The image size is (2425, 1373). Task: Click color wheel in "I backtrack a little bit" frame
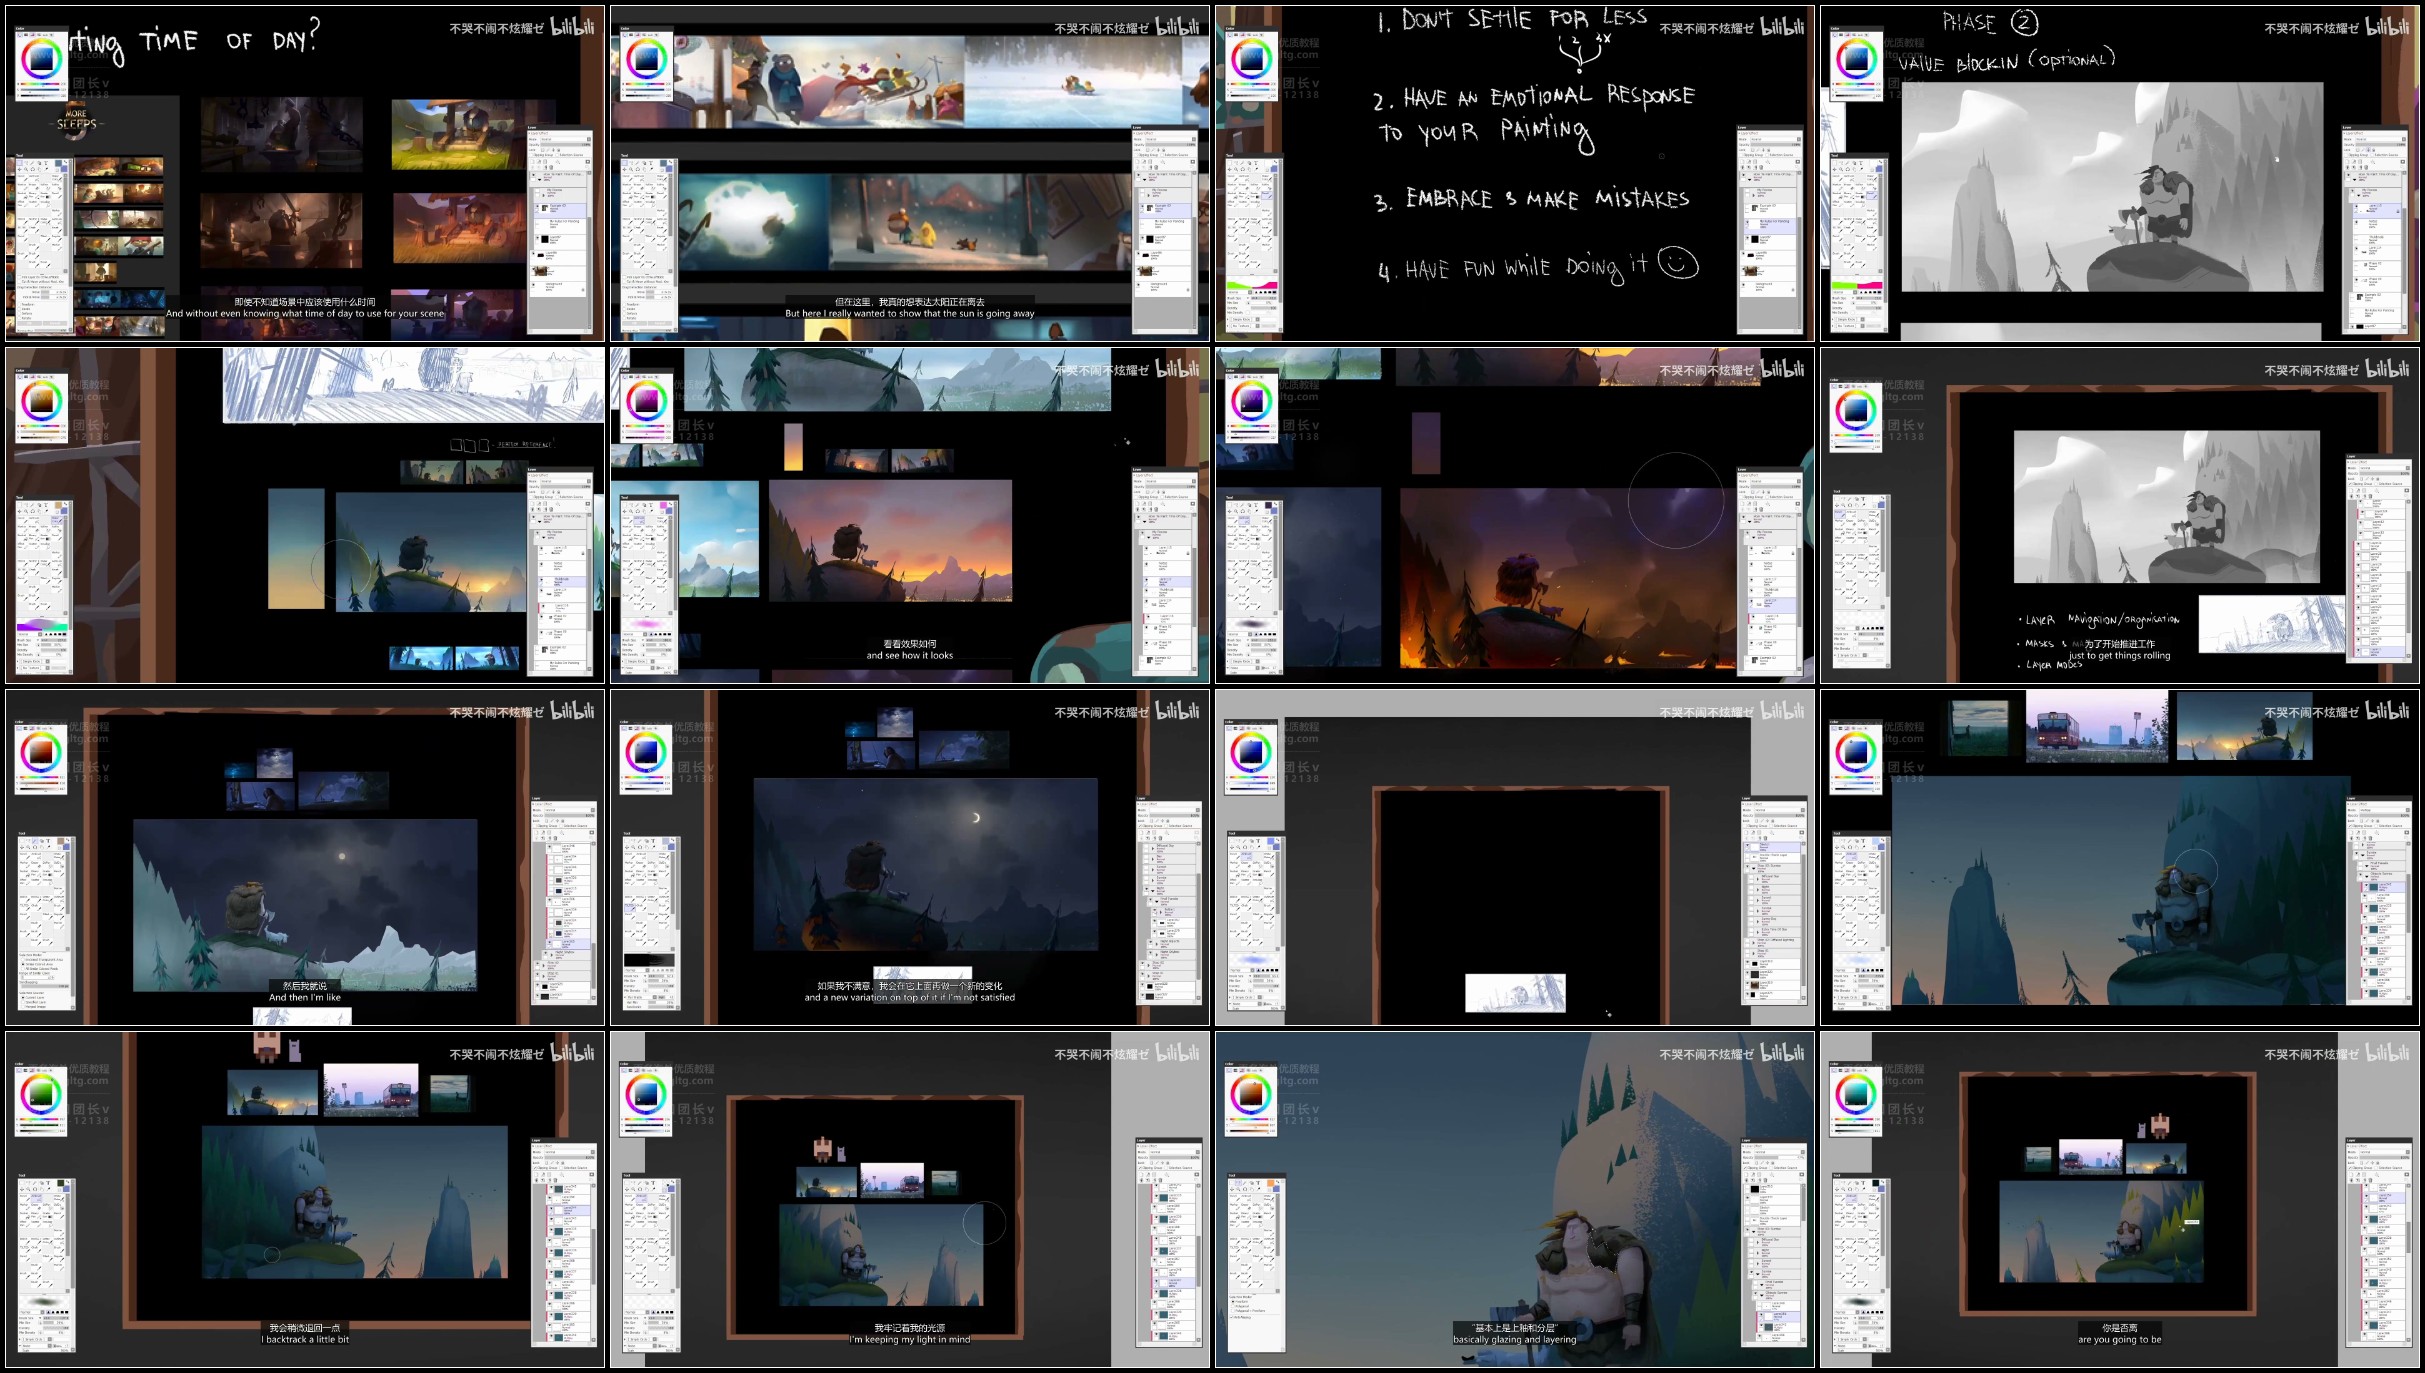[x=41, y=1093]
